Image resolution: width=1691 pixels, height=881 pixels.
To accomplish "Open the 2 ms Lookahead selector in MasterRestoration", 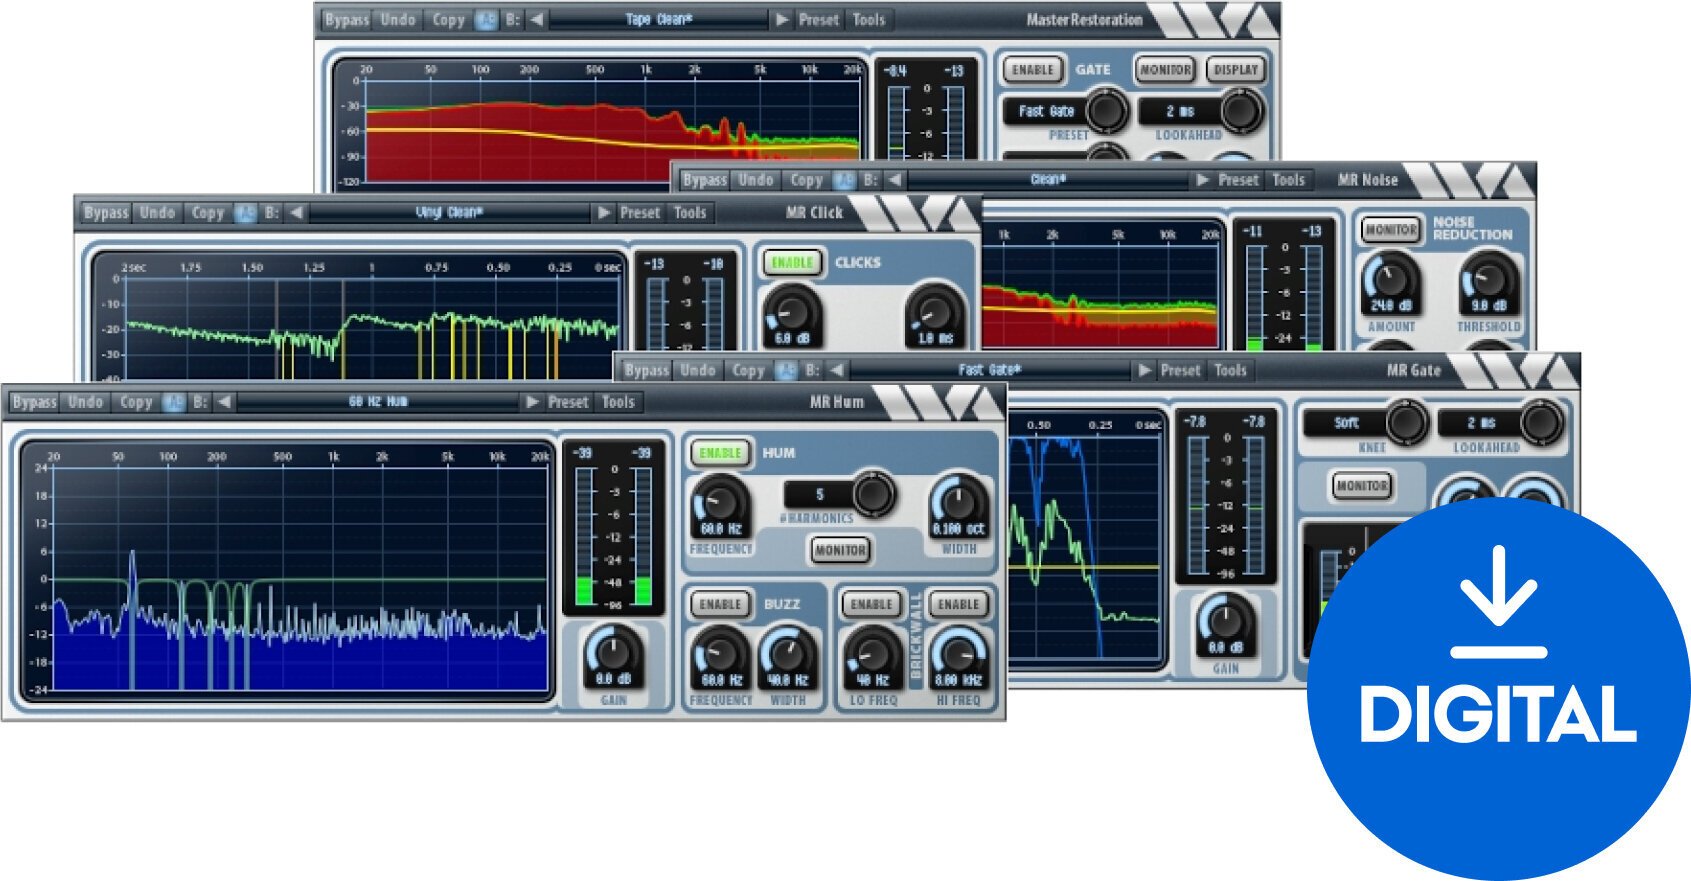I will click(x=1241, y=110).
